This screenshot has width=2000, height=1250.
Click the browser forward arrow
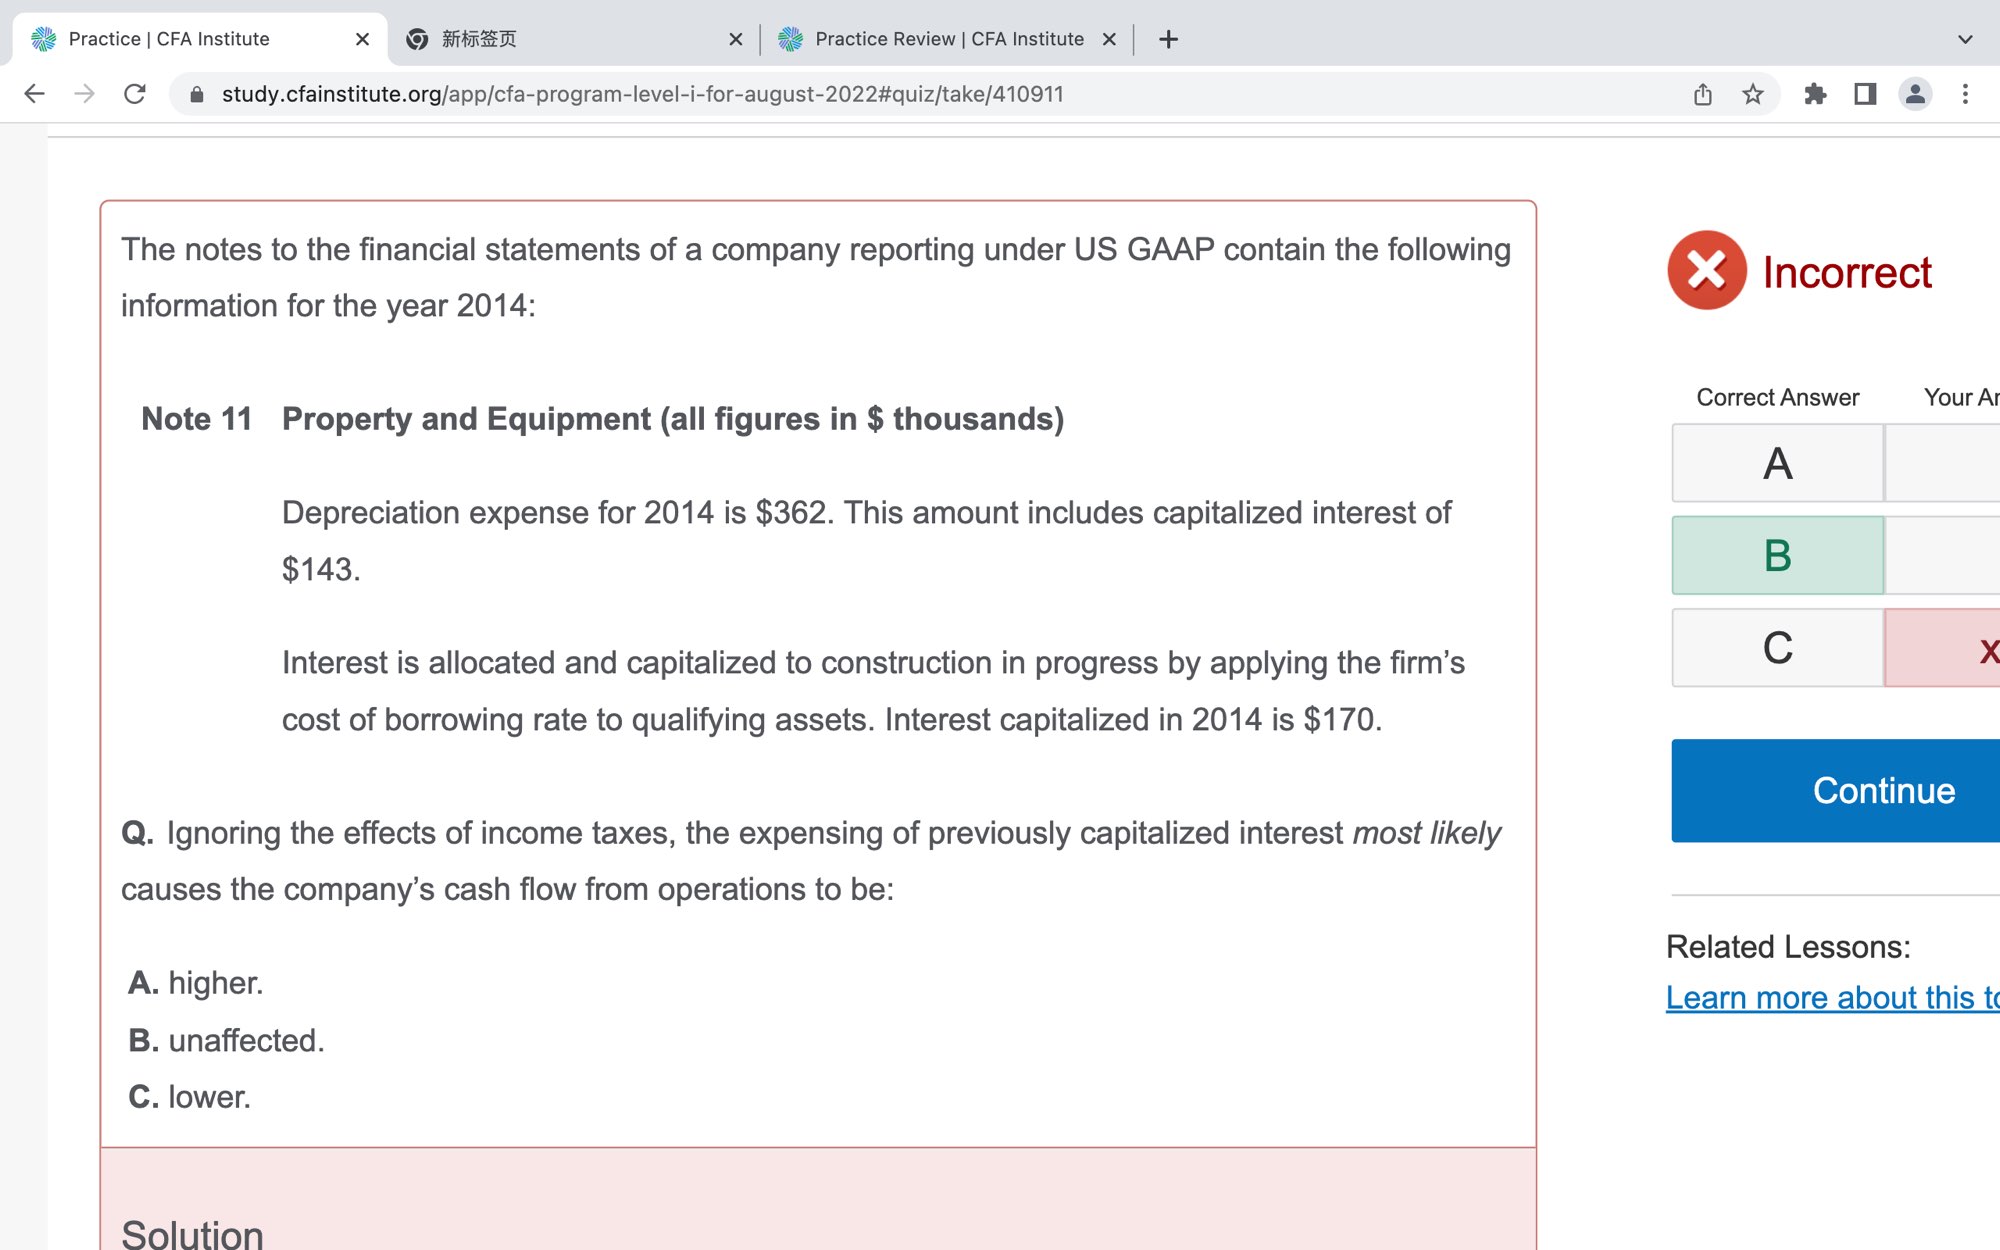coord(85,94)
